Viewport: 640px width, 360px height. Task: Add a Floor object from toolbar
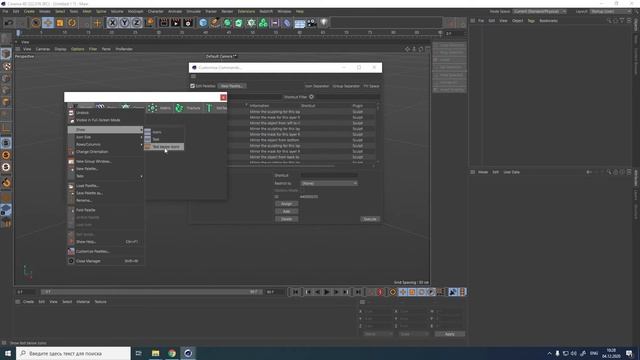tap(300, 23)
